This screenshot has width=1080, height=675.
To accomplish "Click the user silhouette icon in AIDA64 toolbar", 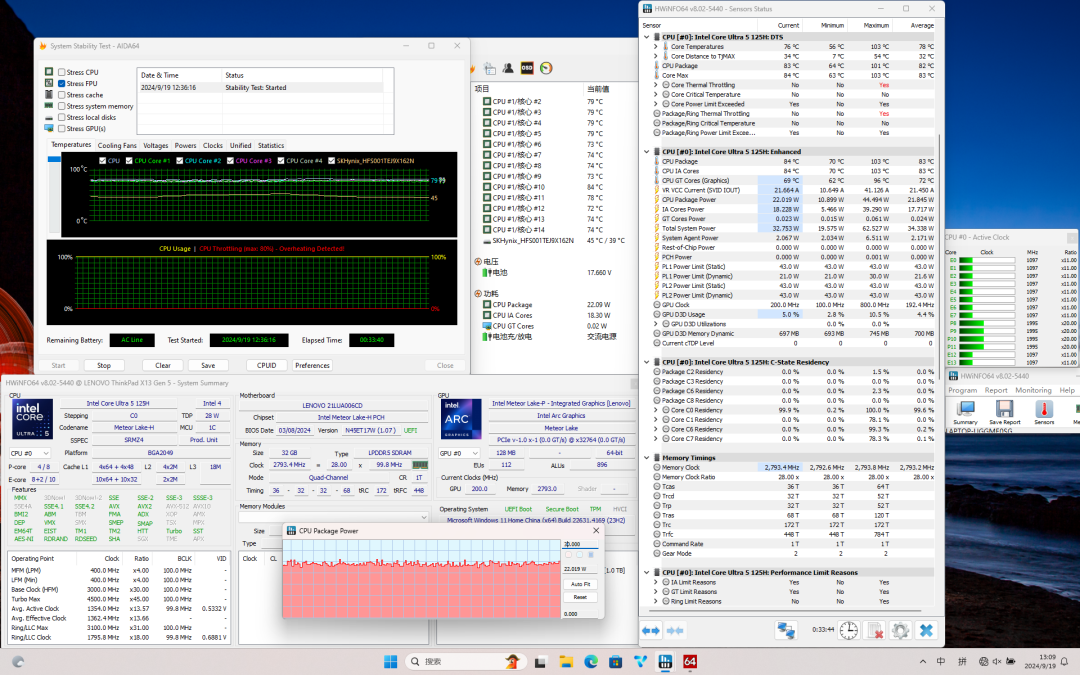I will [x=508, y=68].
